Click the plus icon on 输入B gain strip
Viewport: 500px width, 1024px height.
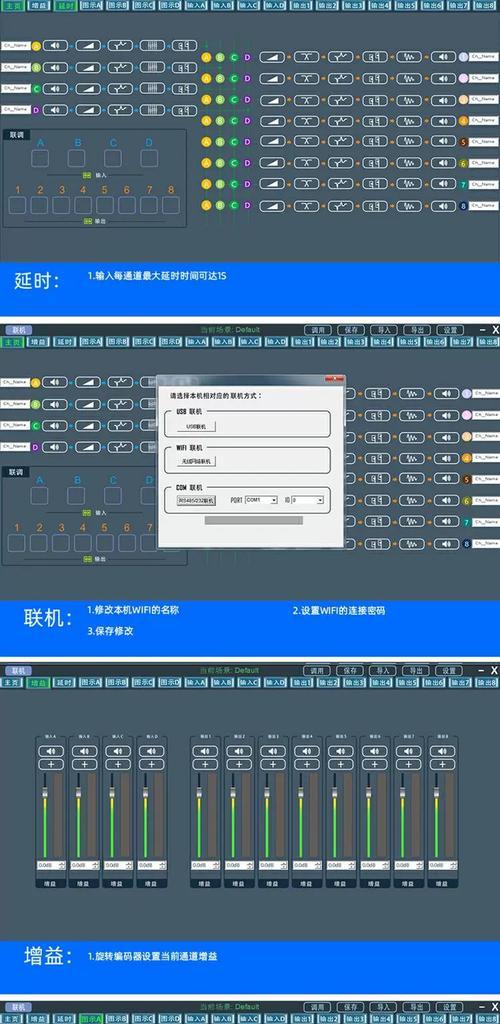[x=85, y=764]
